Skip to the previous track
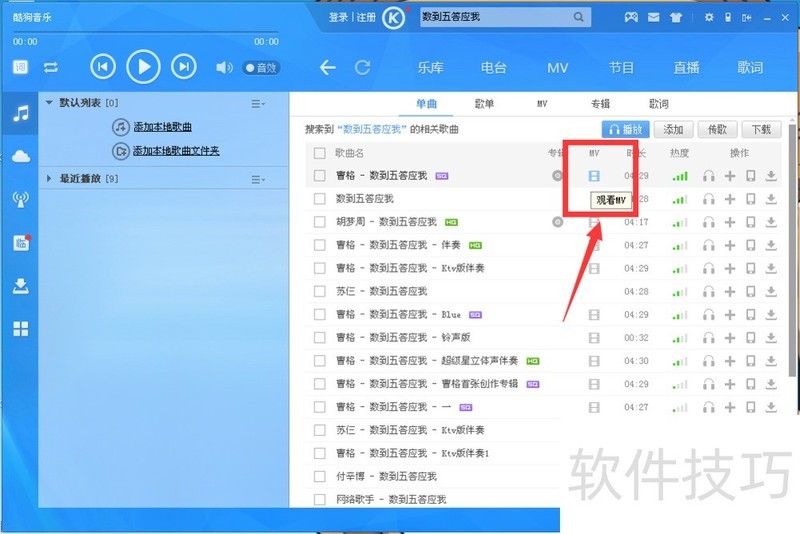The image size is (800, 534). pyautogui.click(x=103, y=67)
